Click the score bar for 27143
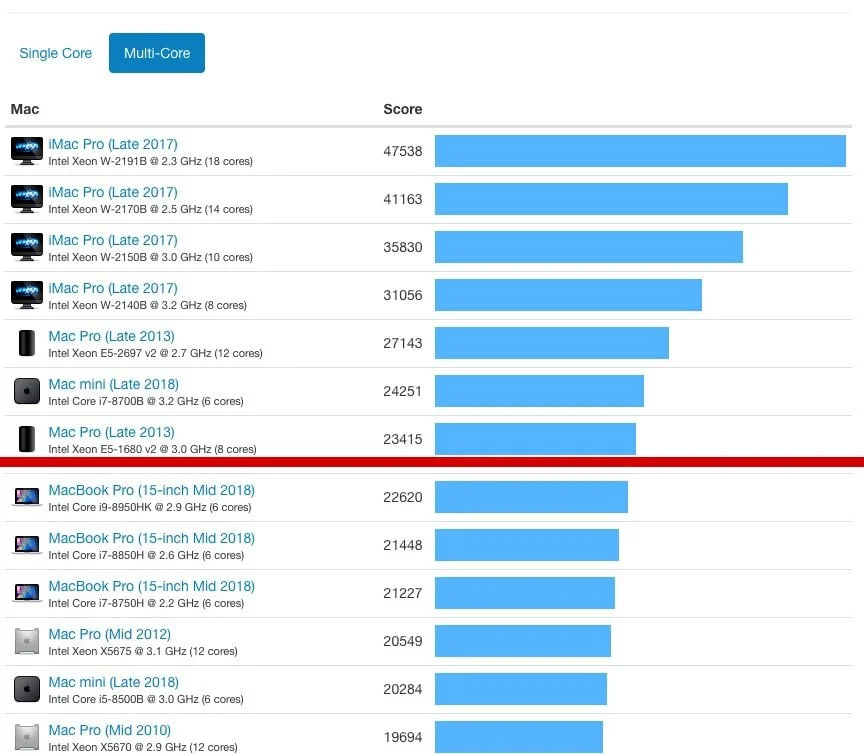Image resolution: width=864 pixels, height=754 pixels. tap(552, 343)
